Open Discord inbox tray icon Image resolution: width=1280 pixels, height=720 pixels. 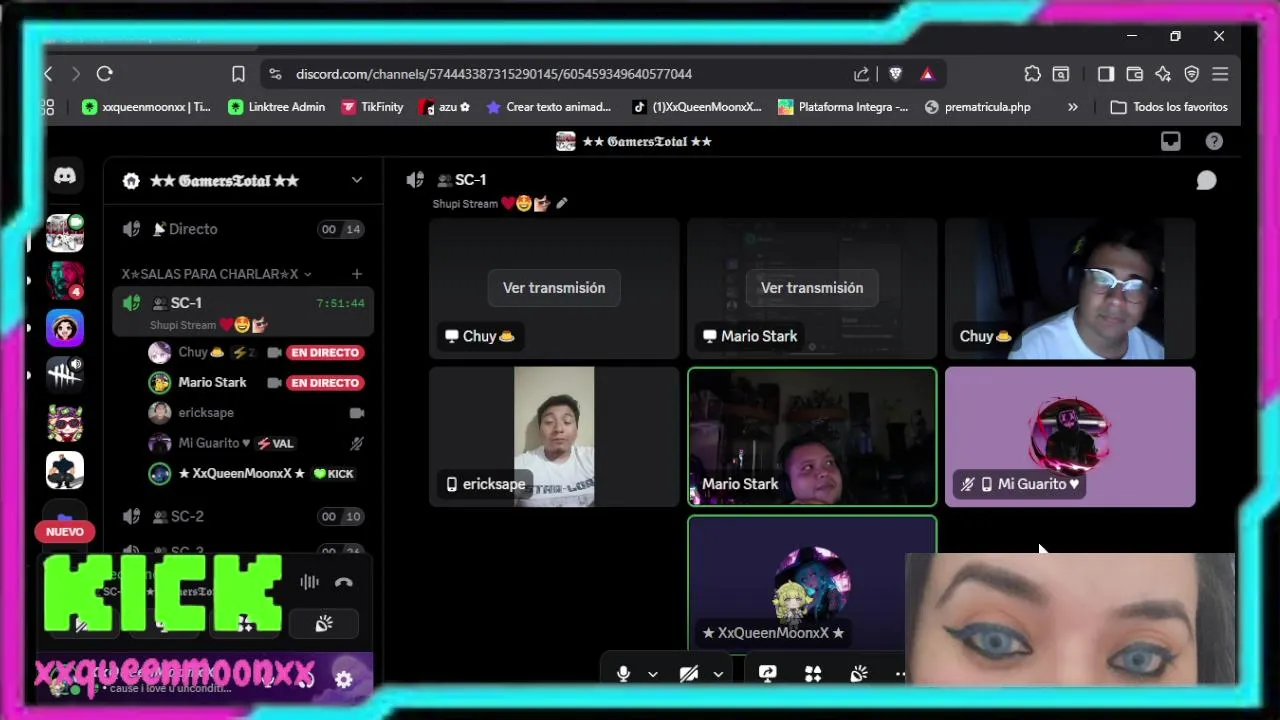[x=1170, y=142]
